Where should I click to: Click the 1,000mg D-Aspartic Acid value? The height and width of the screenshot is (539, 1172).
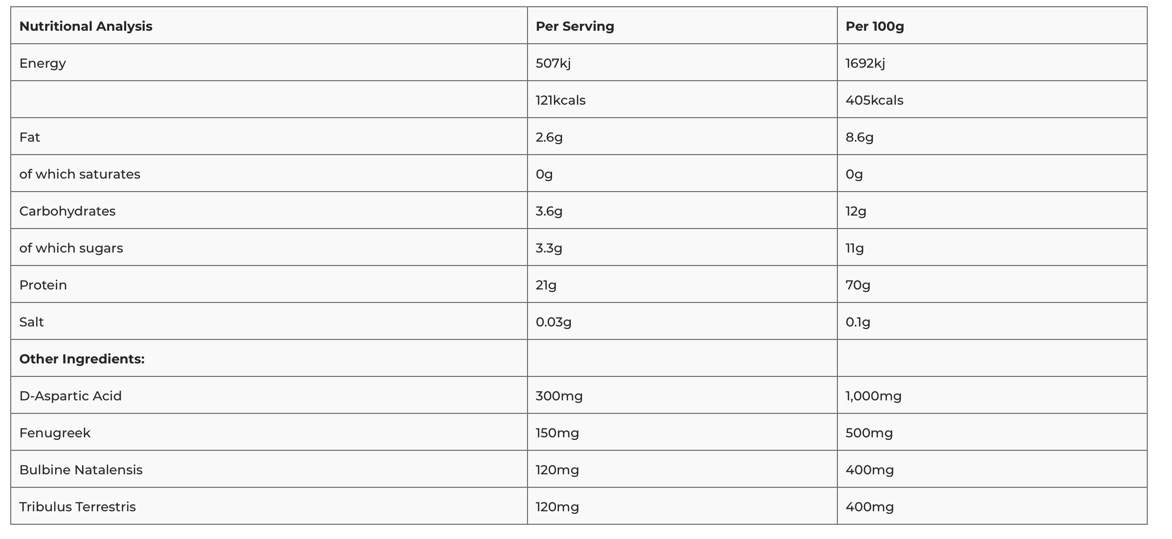874,395
